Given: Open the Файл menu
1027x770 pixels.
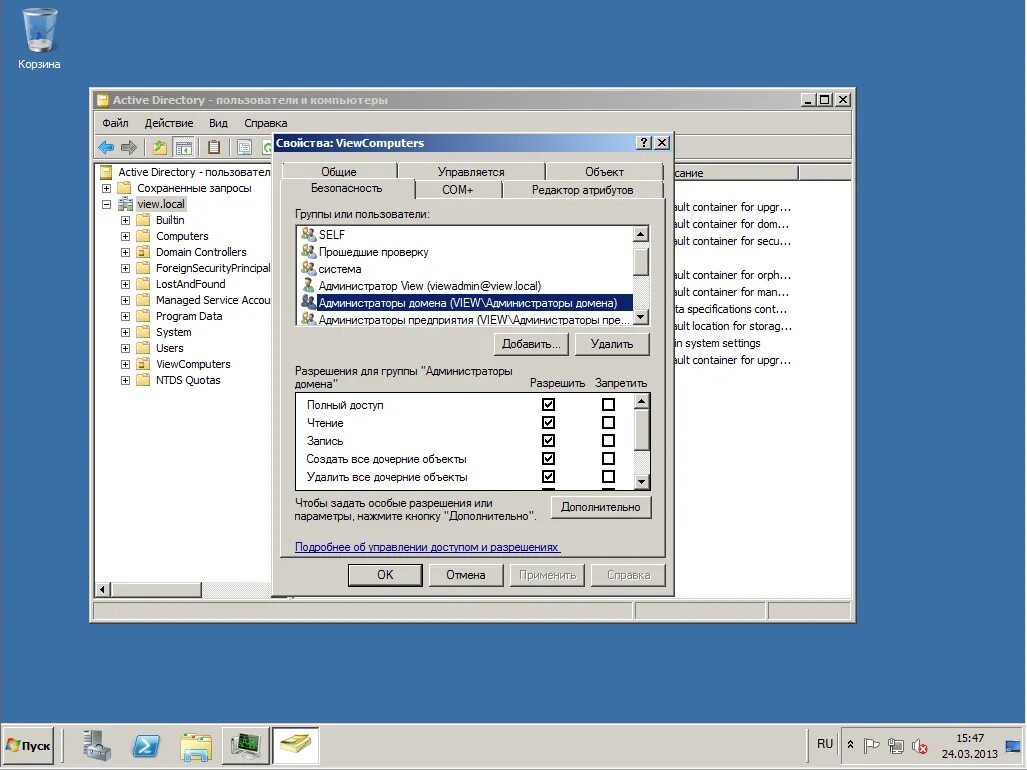Looking at the screenshot, I should point(115,123).
